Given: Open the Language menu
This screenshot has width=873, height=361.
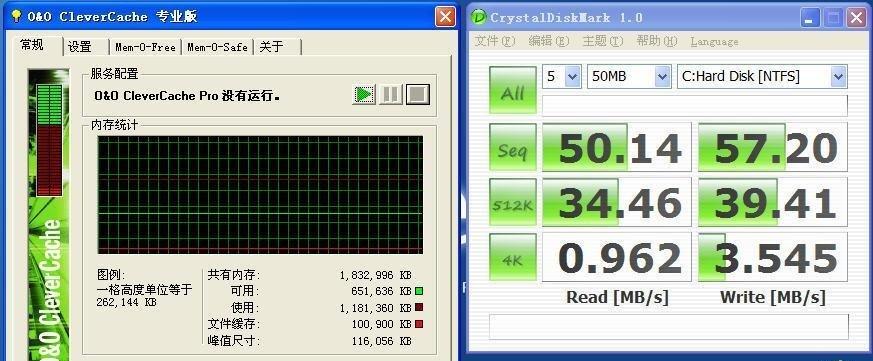Looking at the screenshot, I should (x=714, y=42).
